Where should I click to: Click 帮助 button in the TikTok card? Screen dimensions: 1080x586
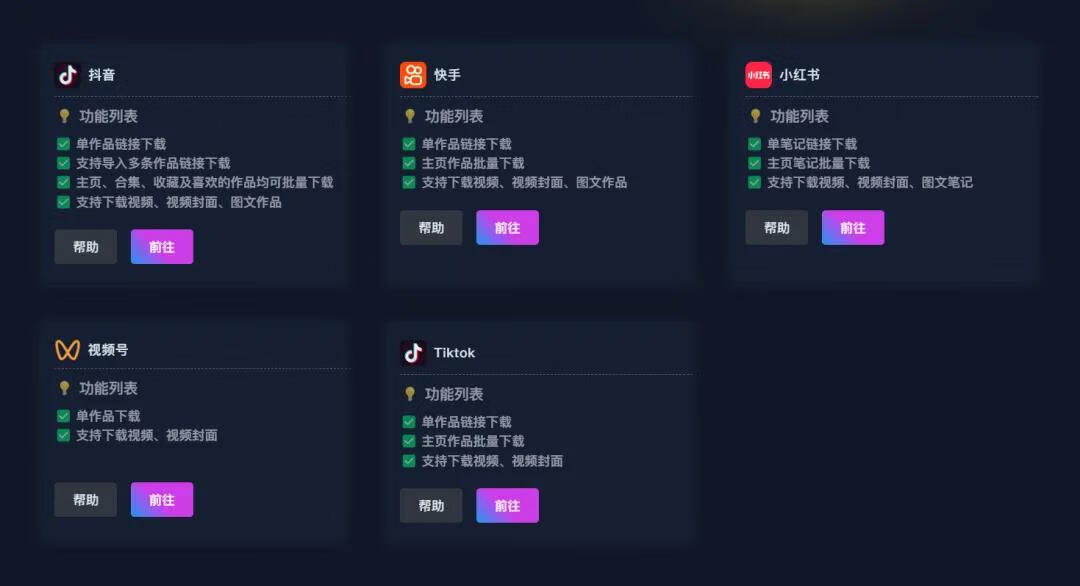click(431, 505)
